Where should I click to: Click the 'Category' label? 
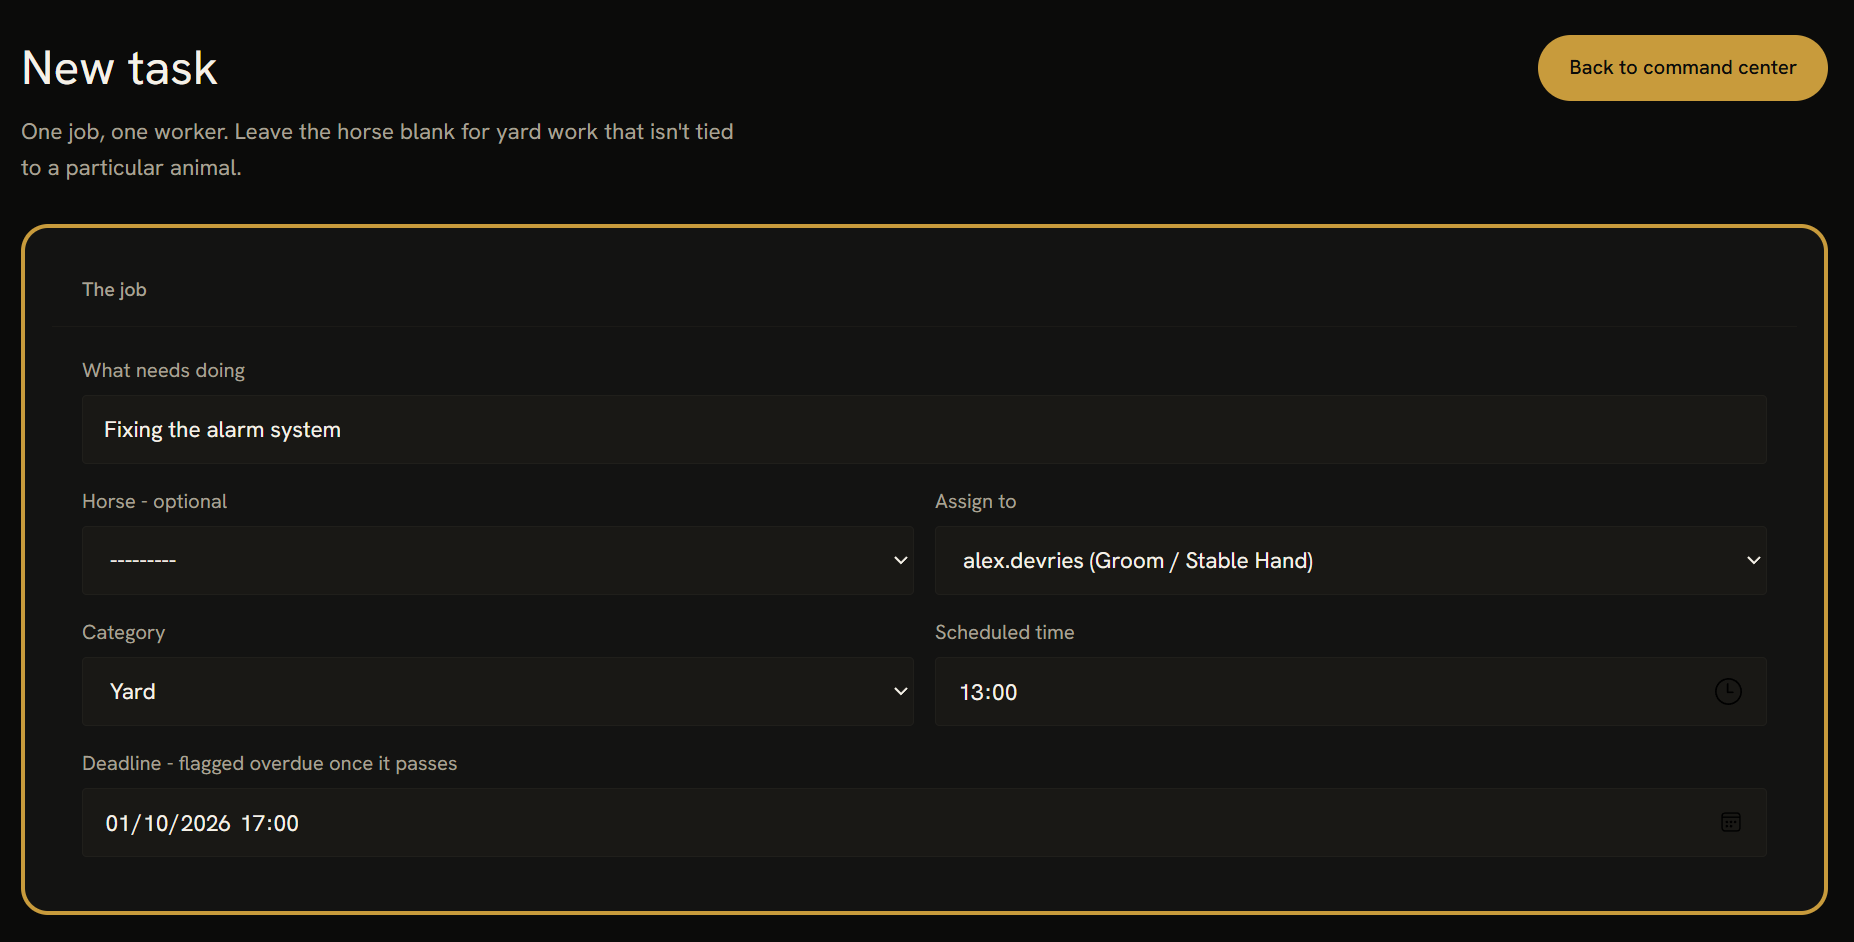[123, 632]
